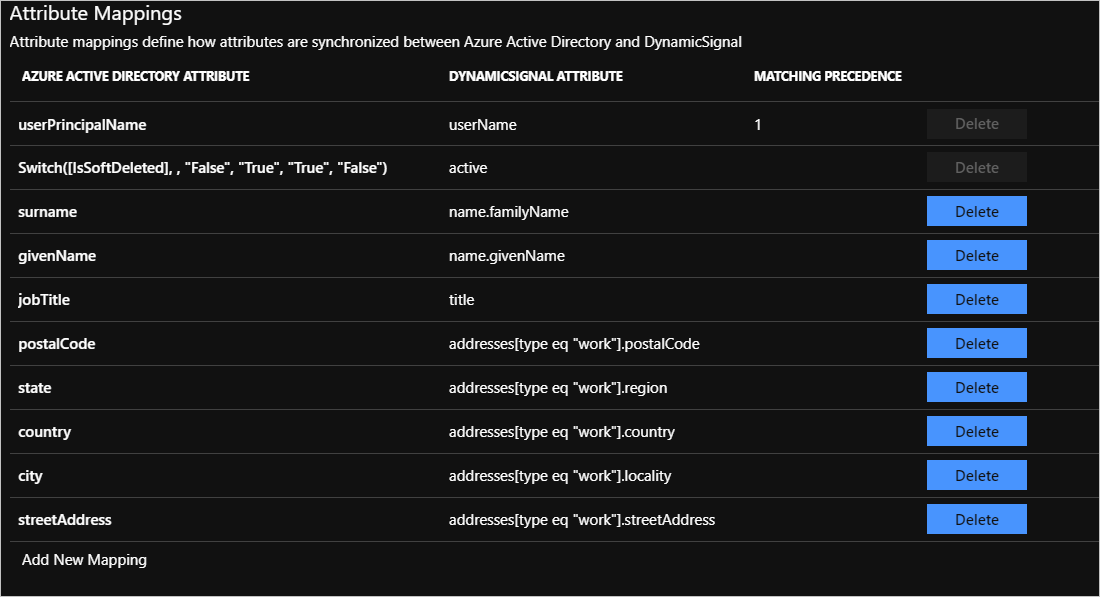Select addresses work region target attribute
The height and width of the screenshot is (597, 1100).
(558, 388)
